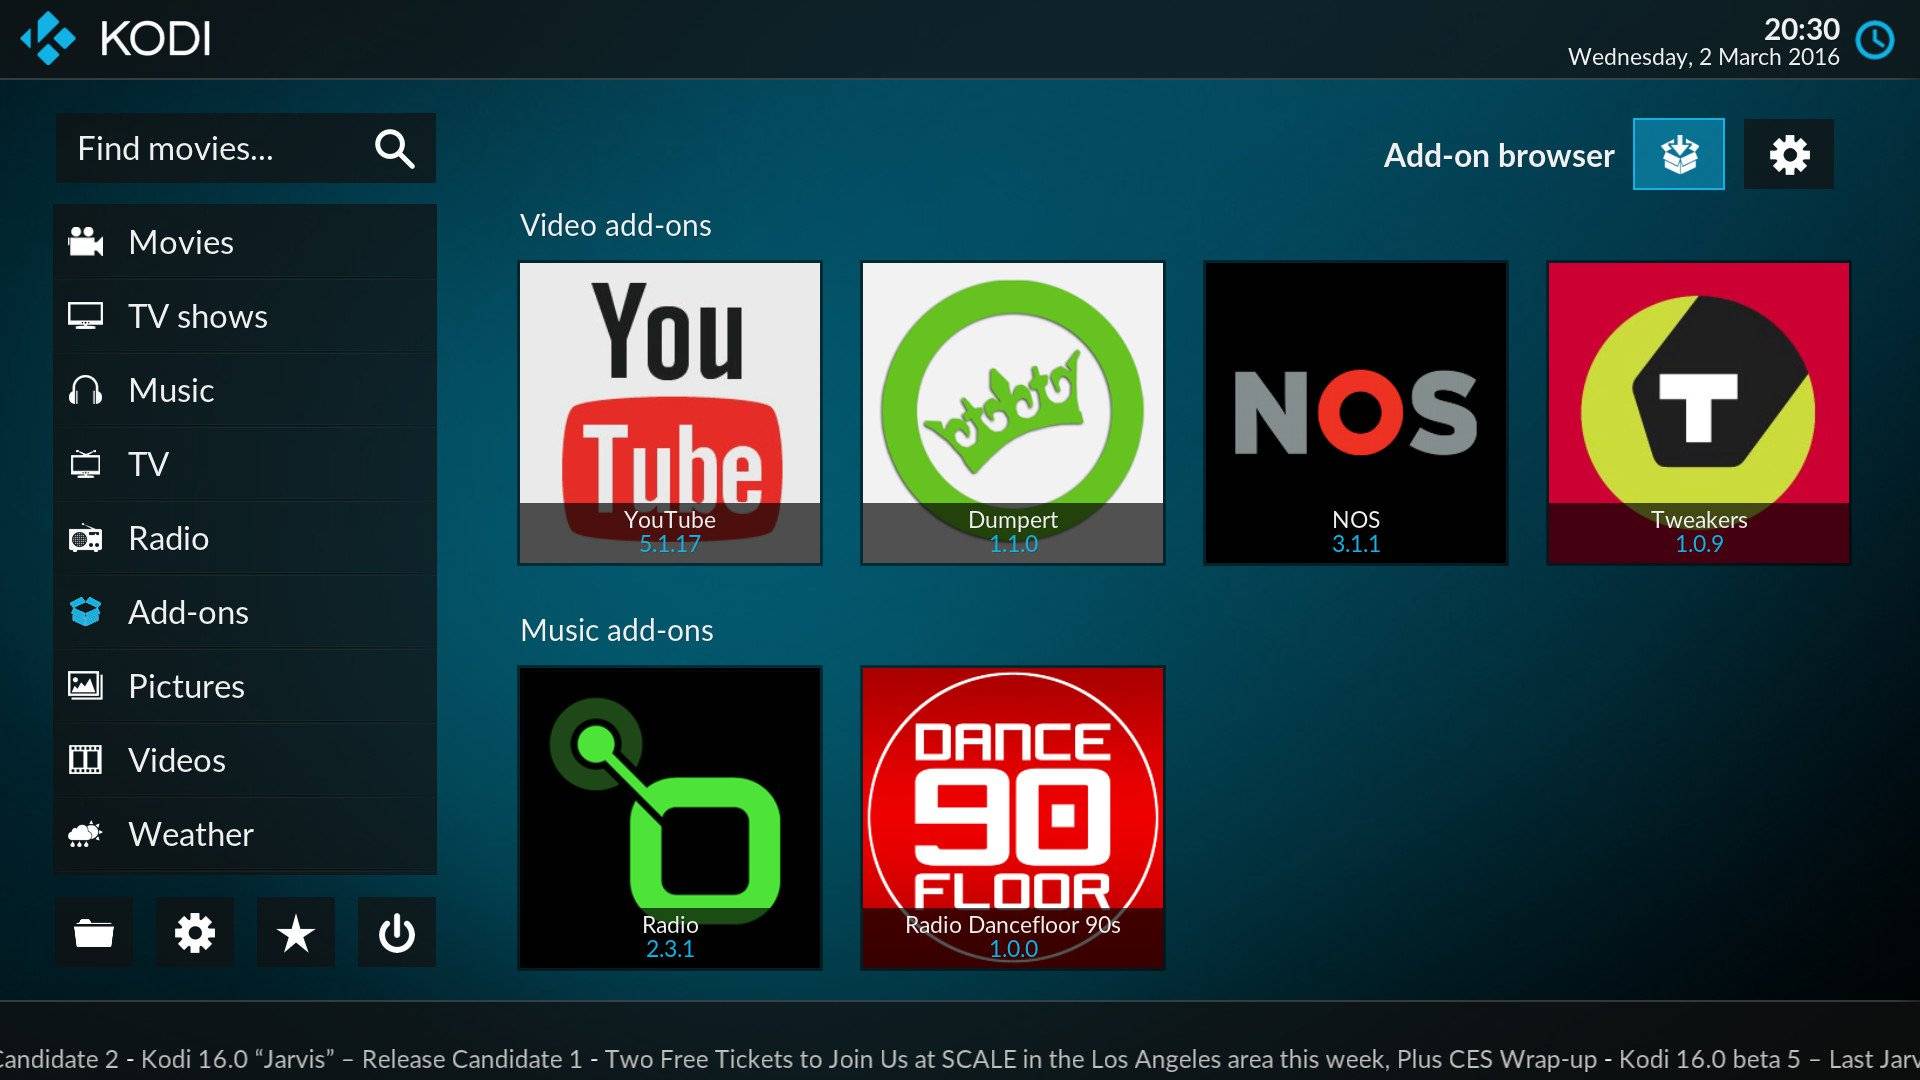Viewport: 1920px width, 1080px height.
Task: Open the Add-on browser panel
Action: [1680, 154]
